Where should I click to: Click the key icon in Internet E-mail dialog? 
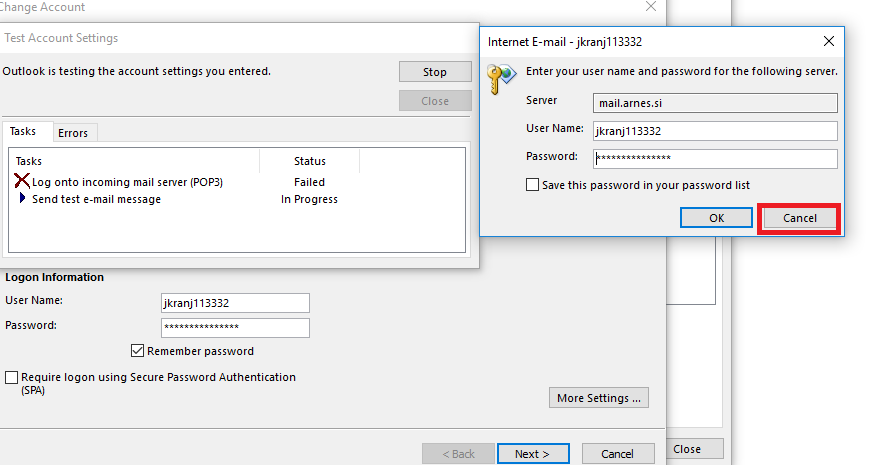click(x=502, y=79)
